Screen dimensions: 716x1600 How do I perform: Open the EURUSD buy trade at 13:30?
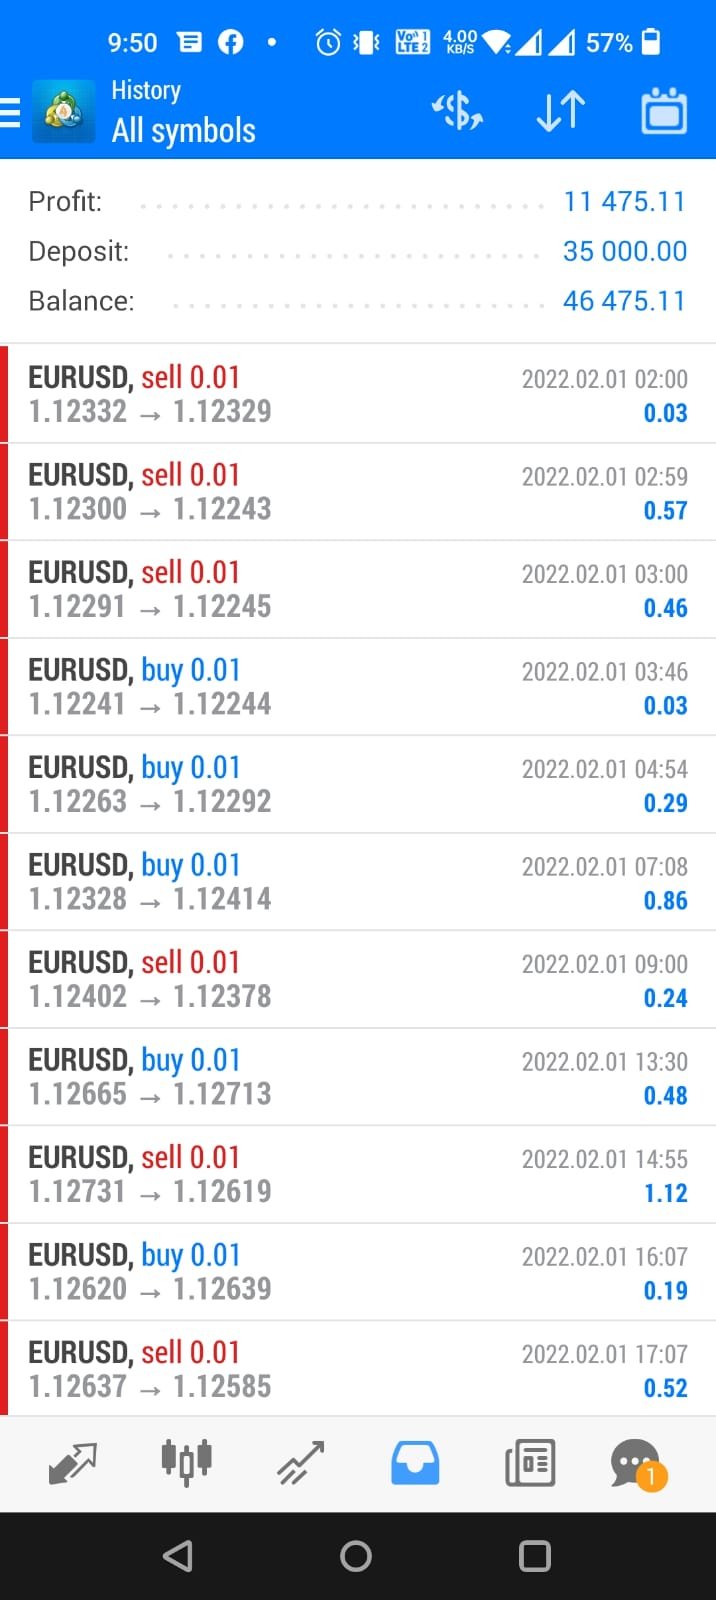(x=358, y=1077)
